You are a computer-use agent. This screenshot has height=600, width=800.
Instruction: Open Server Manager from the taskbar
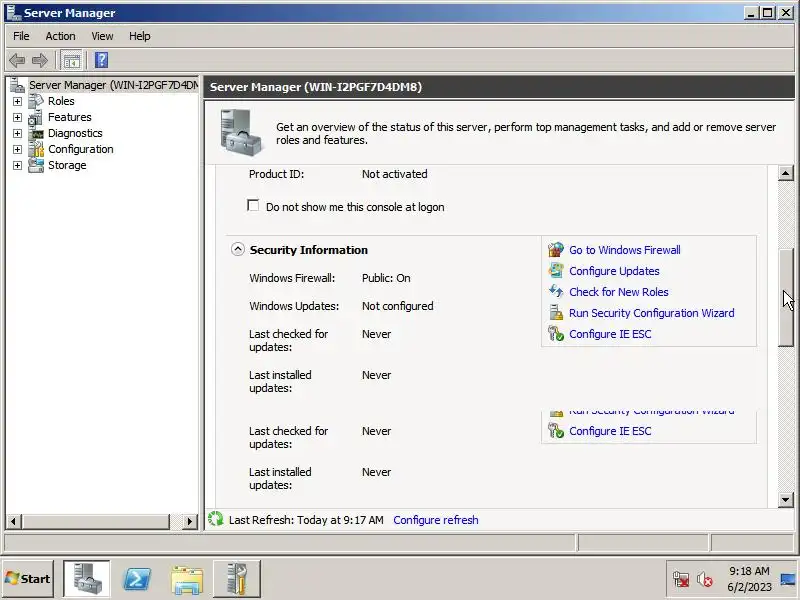(86, 579)
